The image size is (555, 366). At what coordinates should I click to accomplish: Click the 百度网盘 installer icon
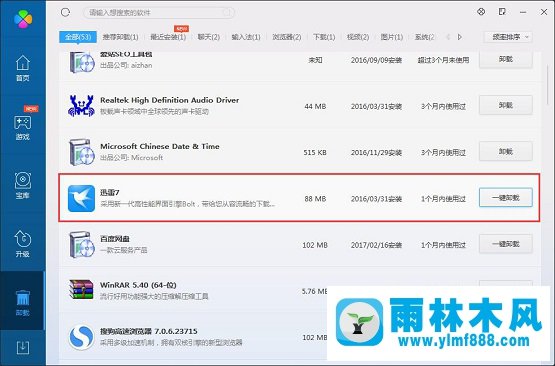click(81, 245)
